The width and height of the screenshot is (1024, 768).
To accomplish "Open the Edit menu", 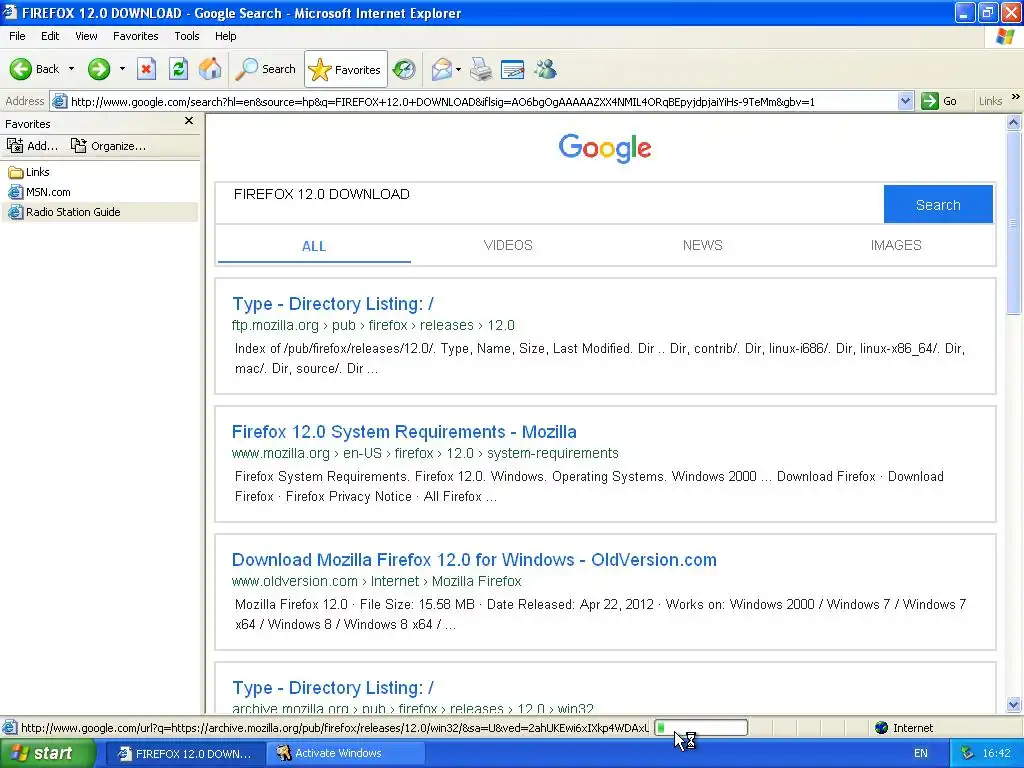I will click(50, 36).
